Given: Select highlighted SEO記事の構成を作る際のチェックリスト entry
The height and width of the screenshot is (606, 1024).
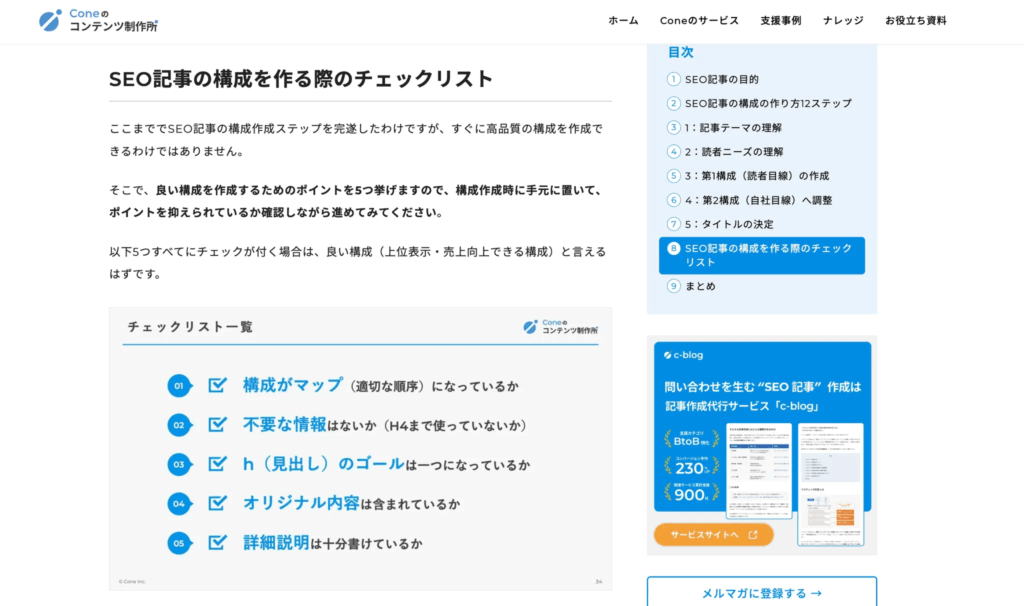Looking at the screenshot, I should 762,255.
